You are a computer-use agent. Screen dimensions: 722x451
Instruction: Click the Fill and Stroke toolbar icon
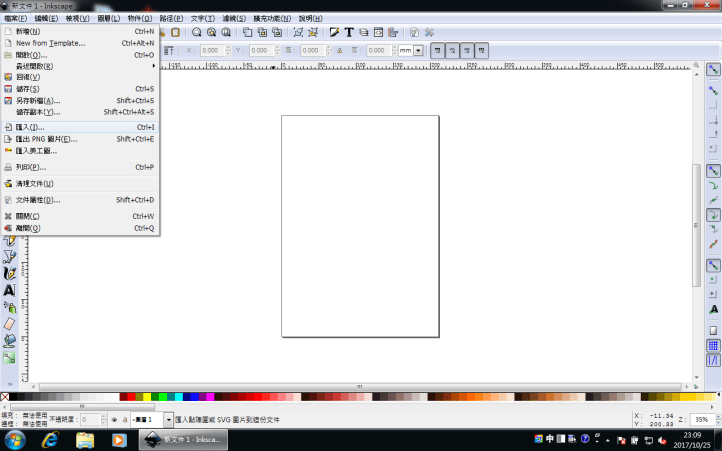click(333, 32)
